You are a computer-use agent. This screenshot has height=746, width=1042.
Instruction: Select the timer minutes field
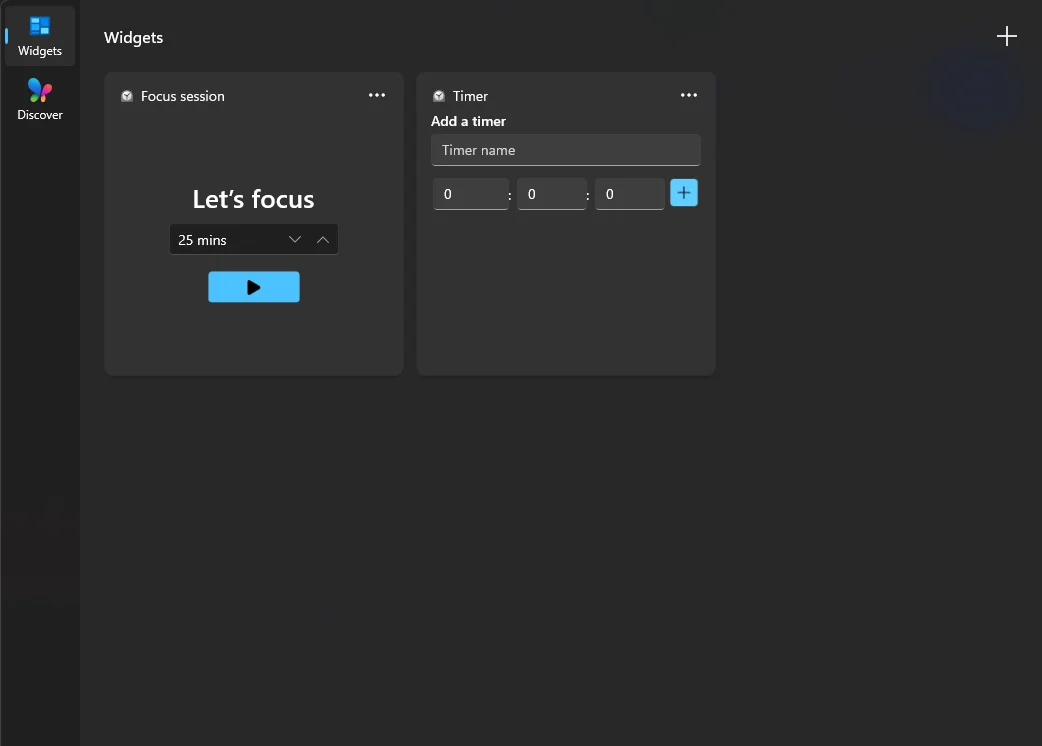(x=552, y=194)
